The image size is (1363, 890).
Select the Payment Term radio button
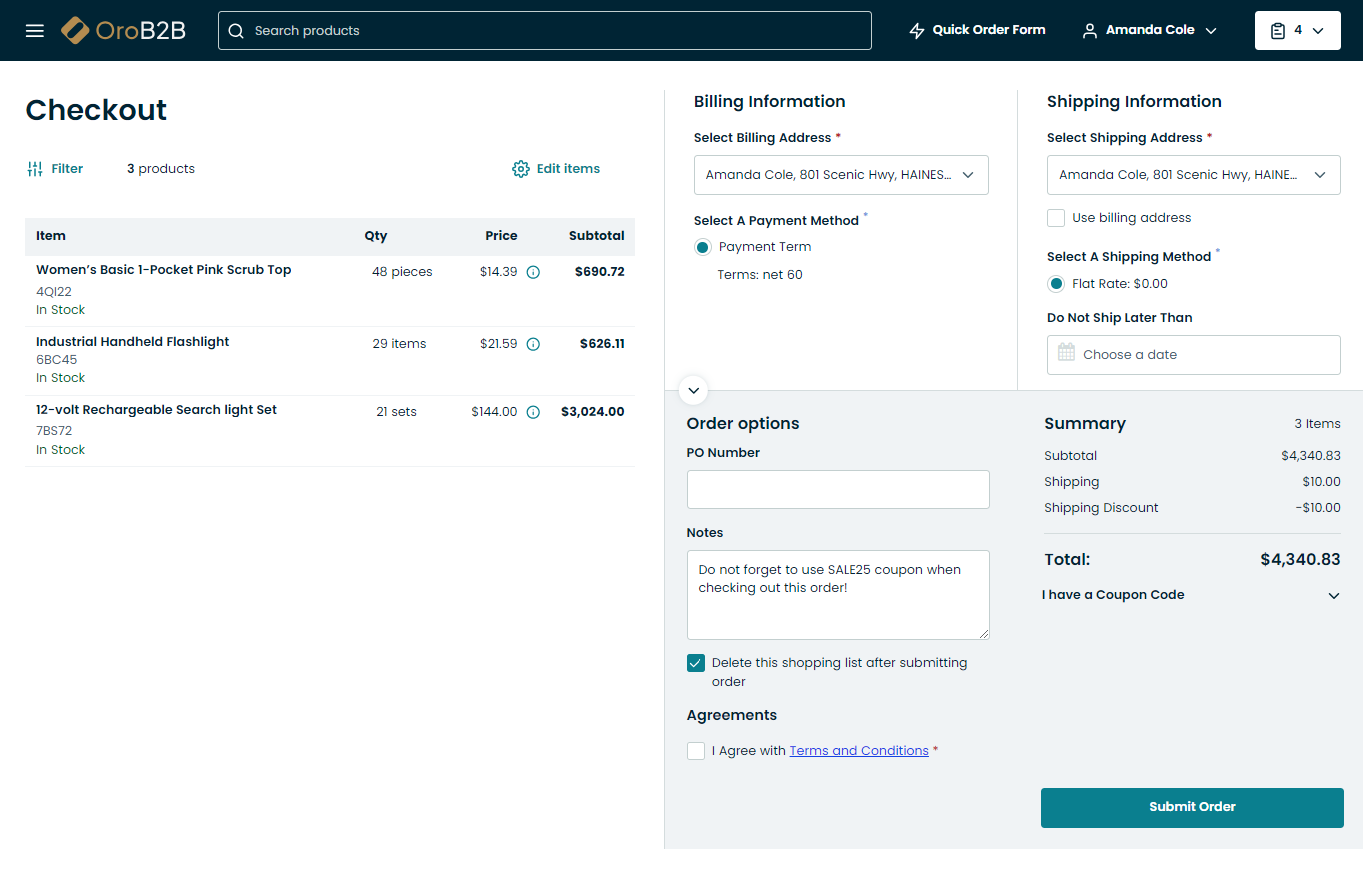703,247
